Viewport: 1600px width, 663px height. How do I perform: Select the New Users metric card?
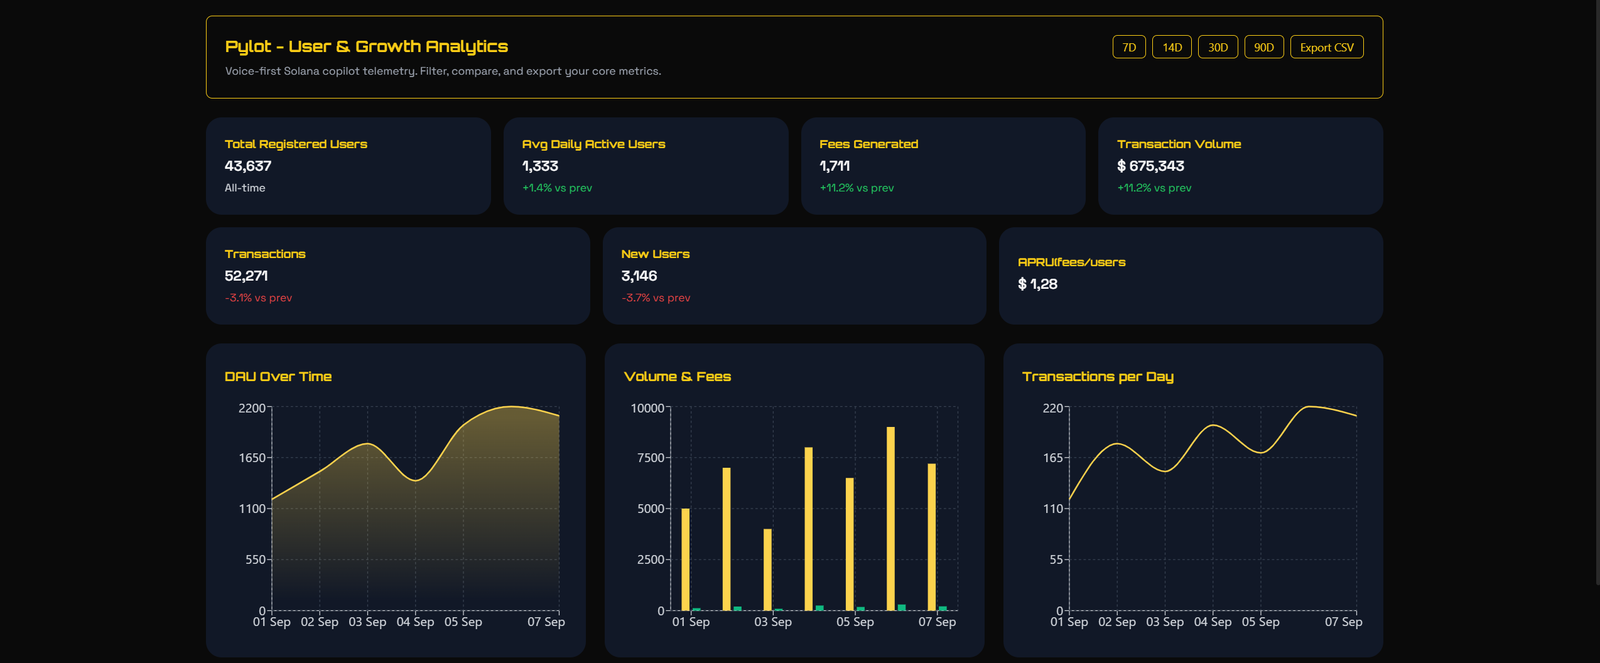pos(794,276)
